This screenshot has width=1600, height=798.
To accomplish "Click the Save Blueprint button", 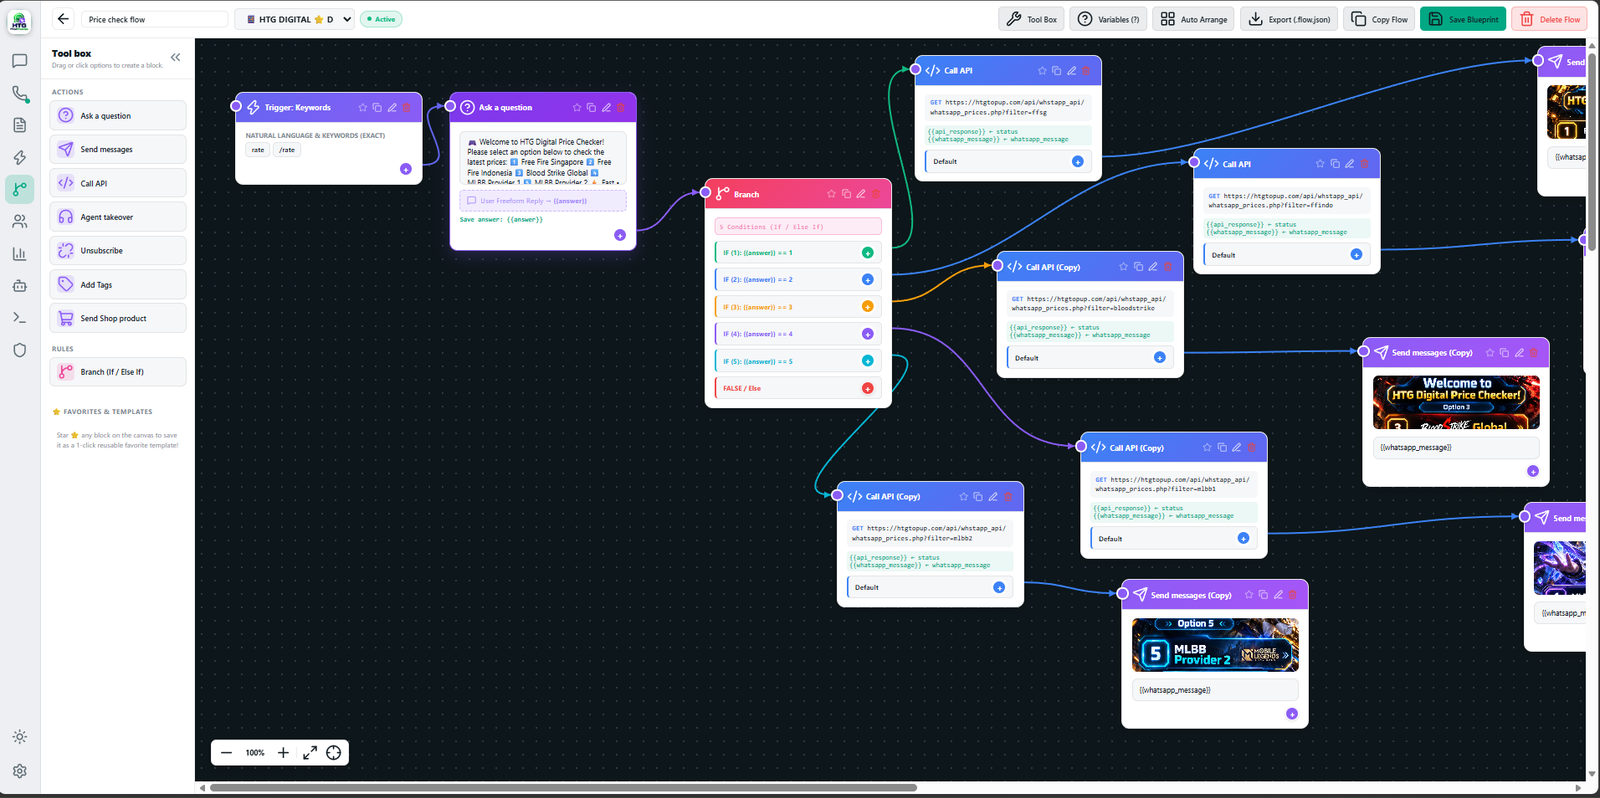I will coord(1463,19).
